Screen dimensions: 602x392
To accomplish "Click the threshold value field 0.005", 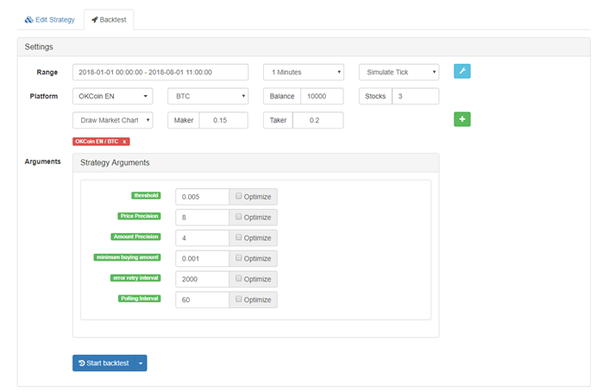I will coord(202,197).
